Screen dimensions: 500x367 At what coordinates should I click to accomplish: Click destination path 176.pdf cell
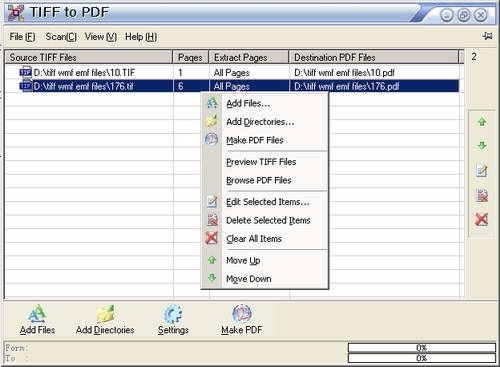347,86
